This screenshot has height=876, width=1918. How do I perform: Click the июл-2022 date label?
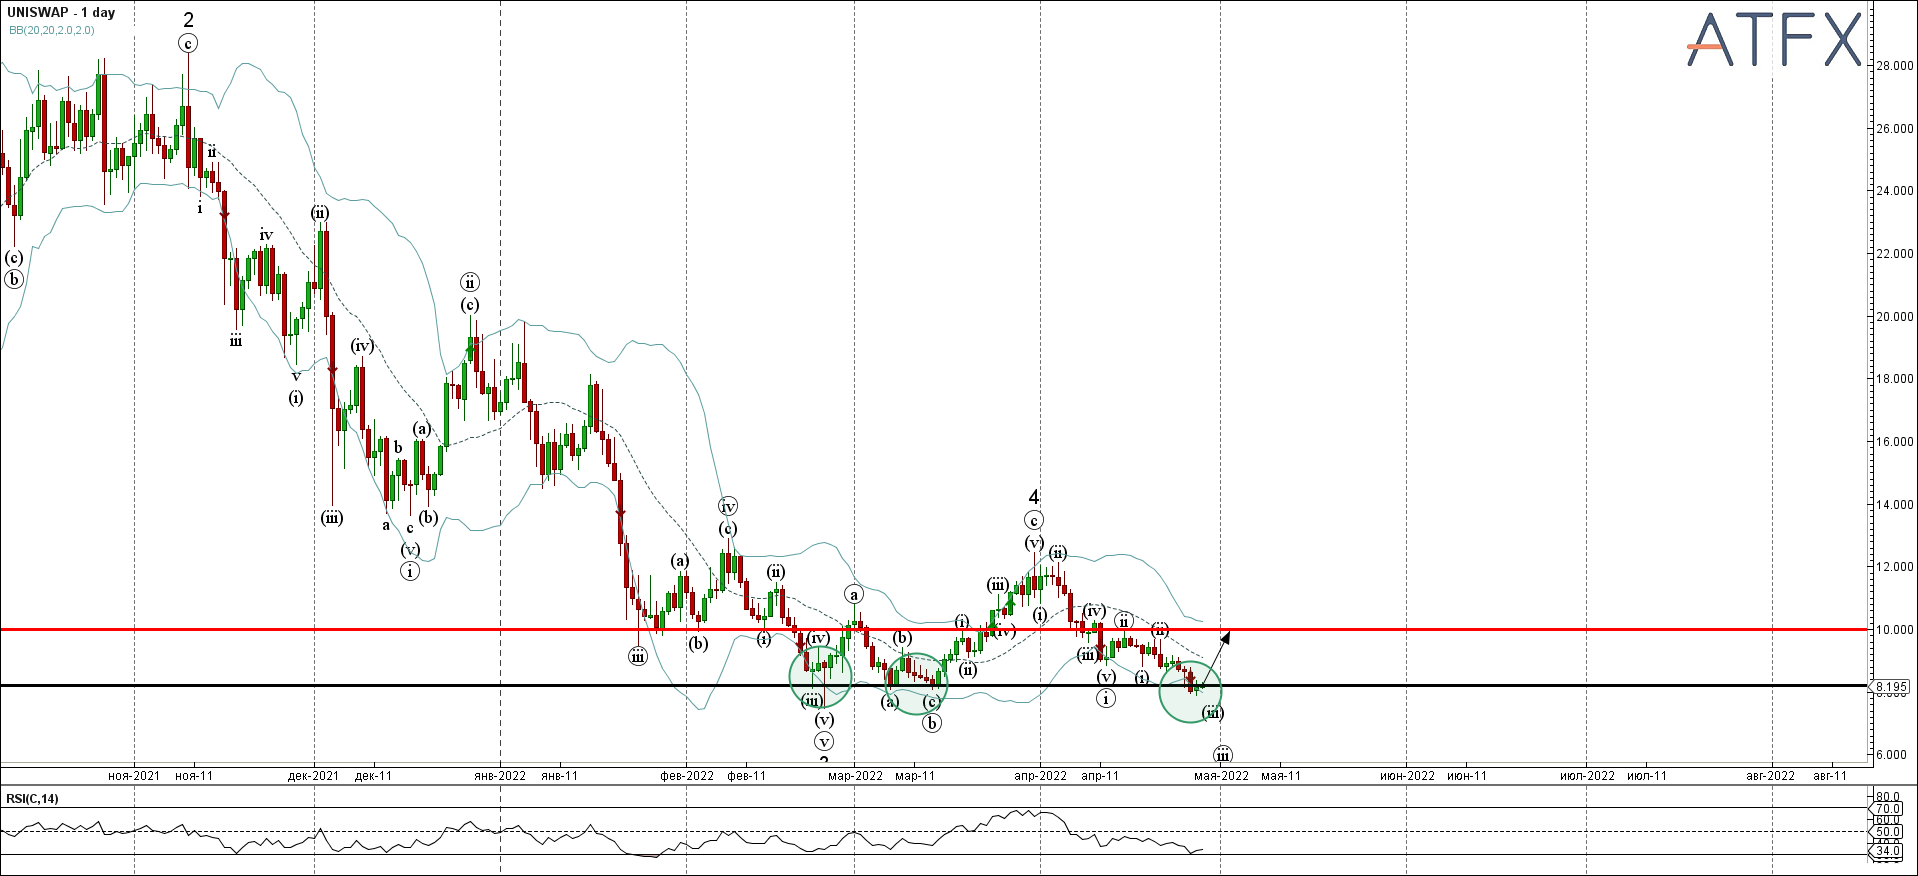(1588, 776)
